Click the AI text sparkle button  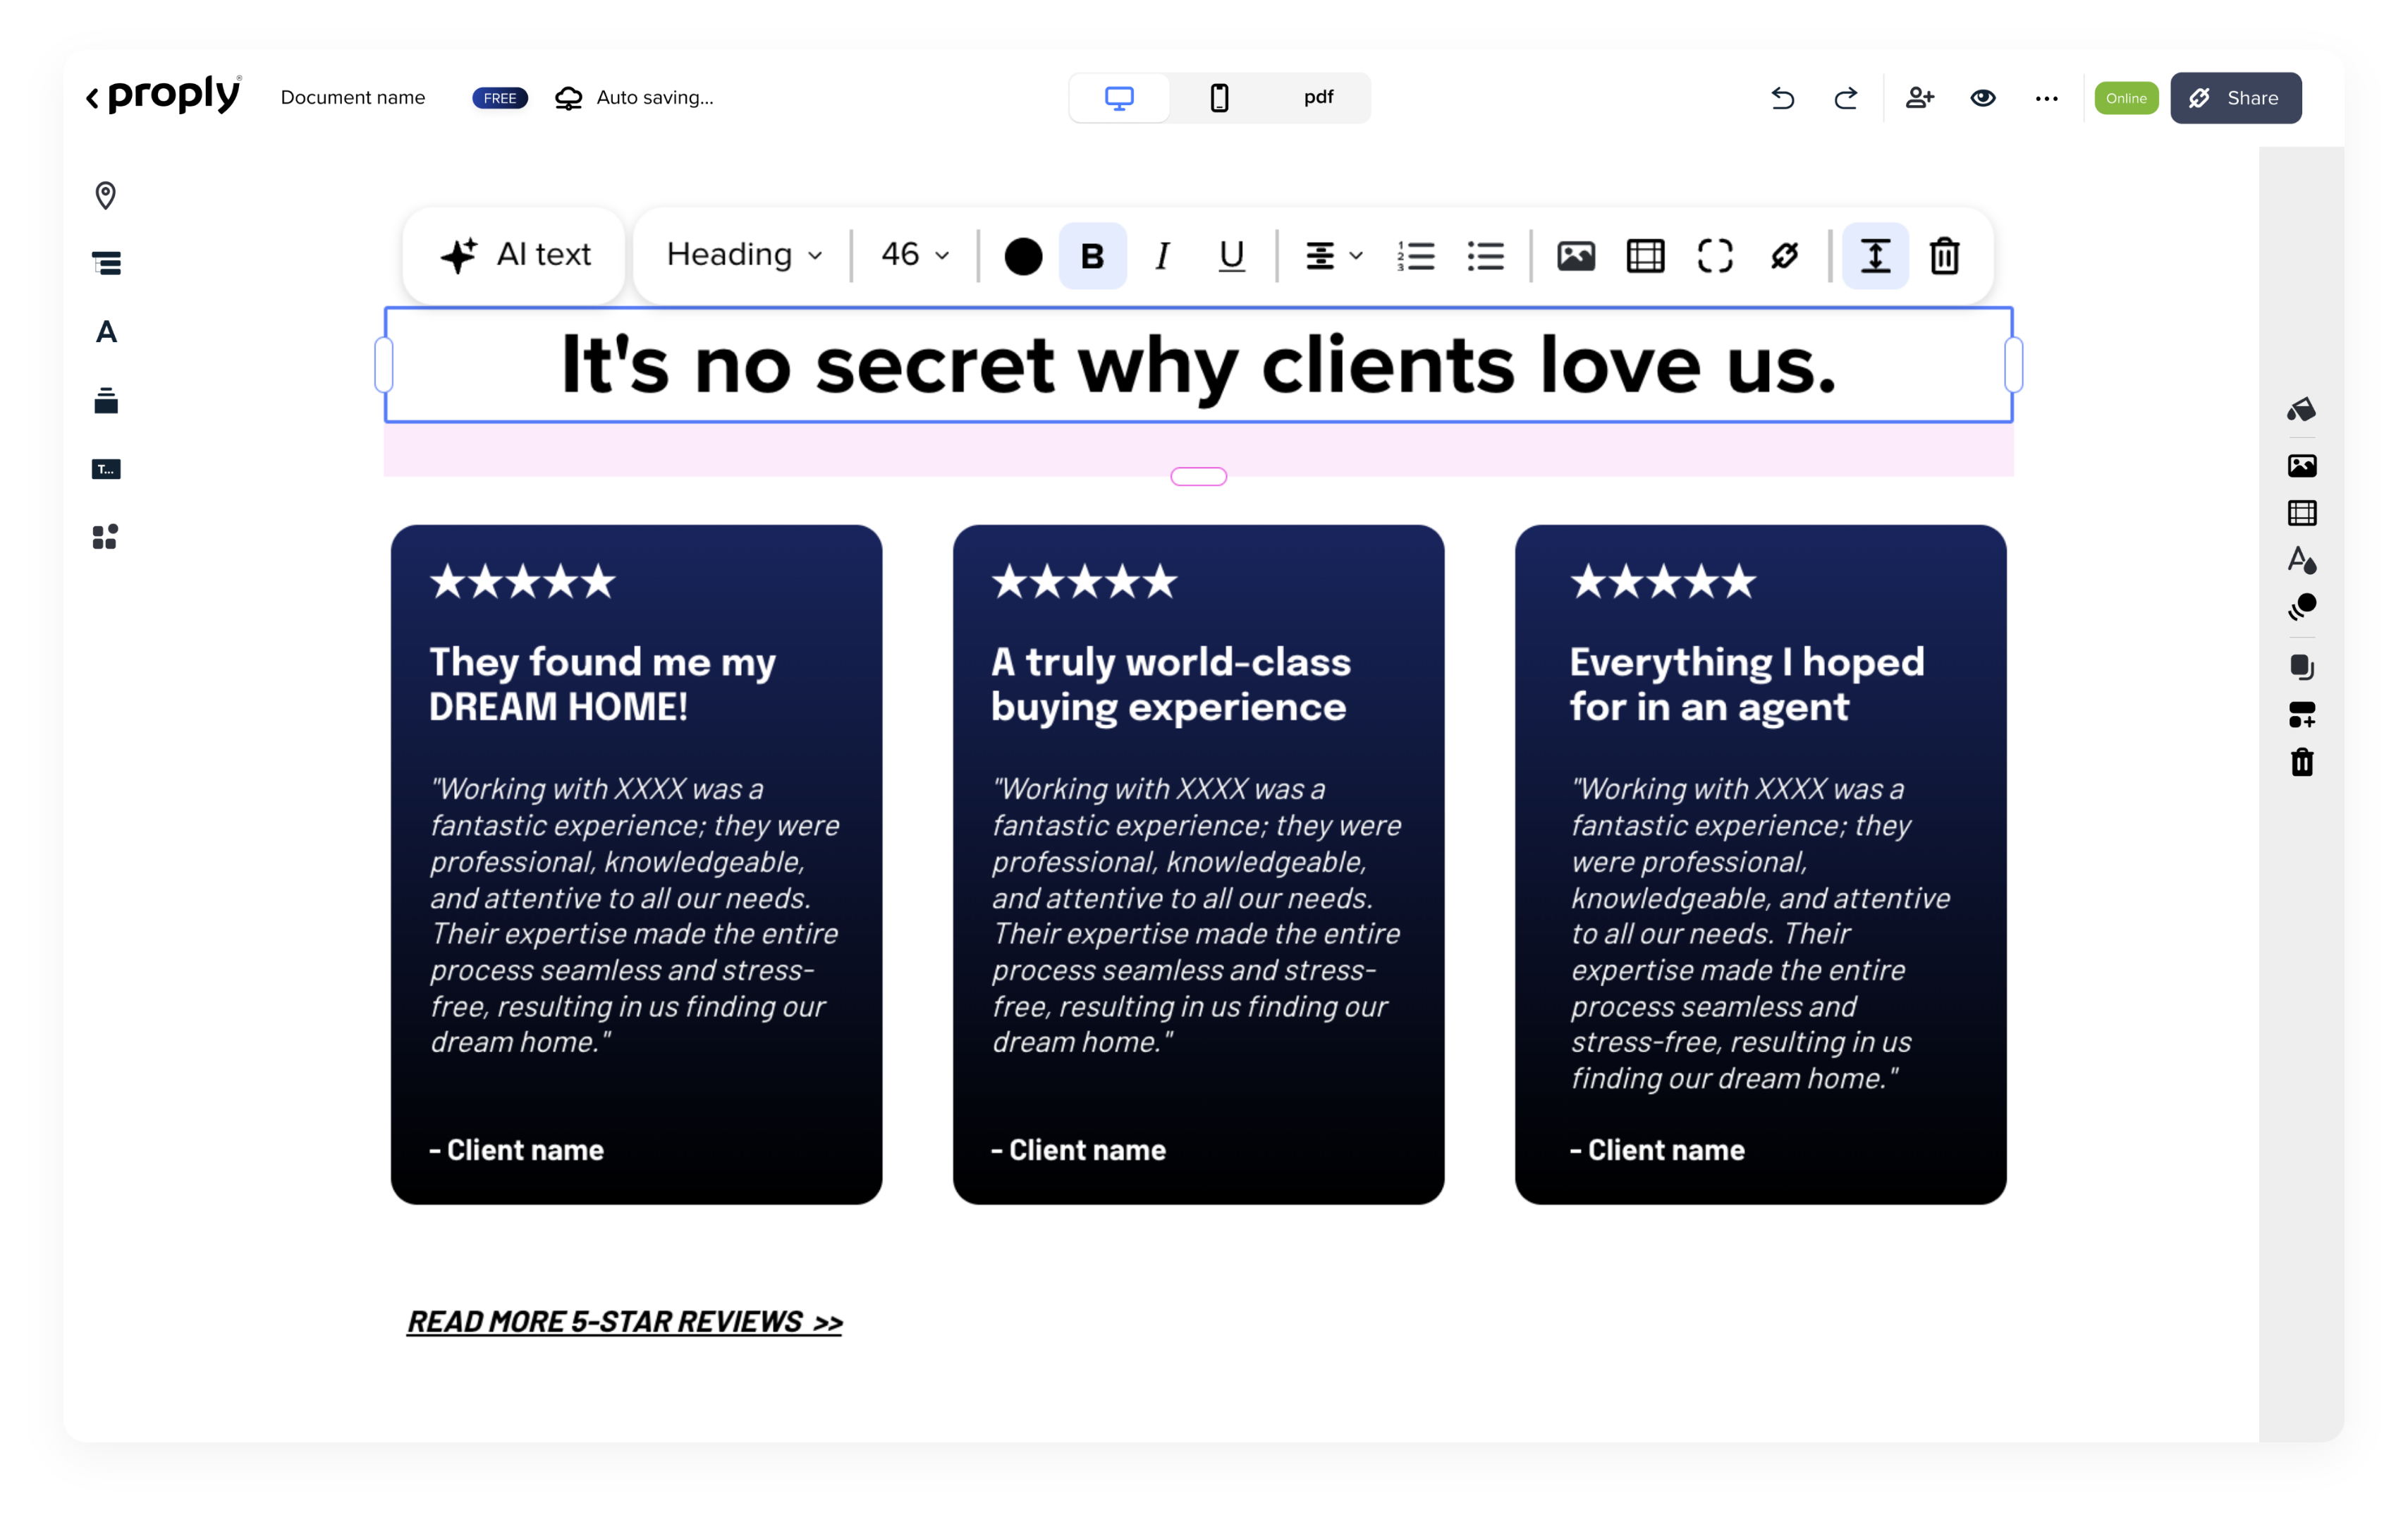click(x=515, y=255)
